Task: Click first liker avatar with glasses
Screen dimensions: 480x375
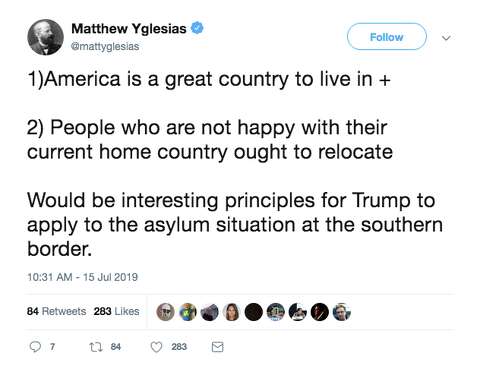Action: pyautogui.click(x=166, y=312)
